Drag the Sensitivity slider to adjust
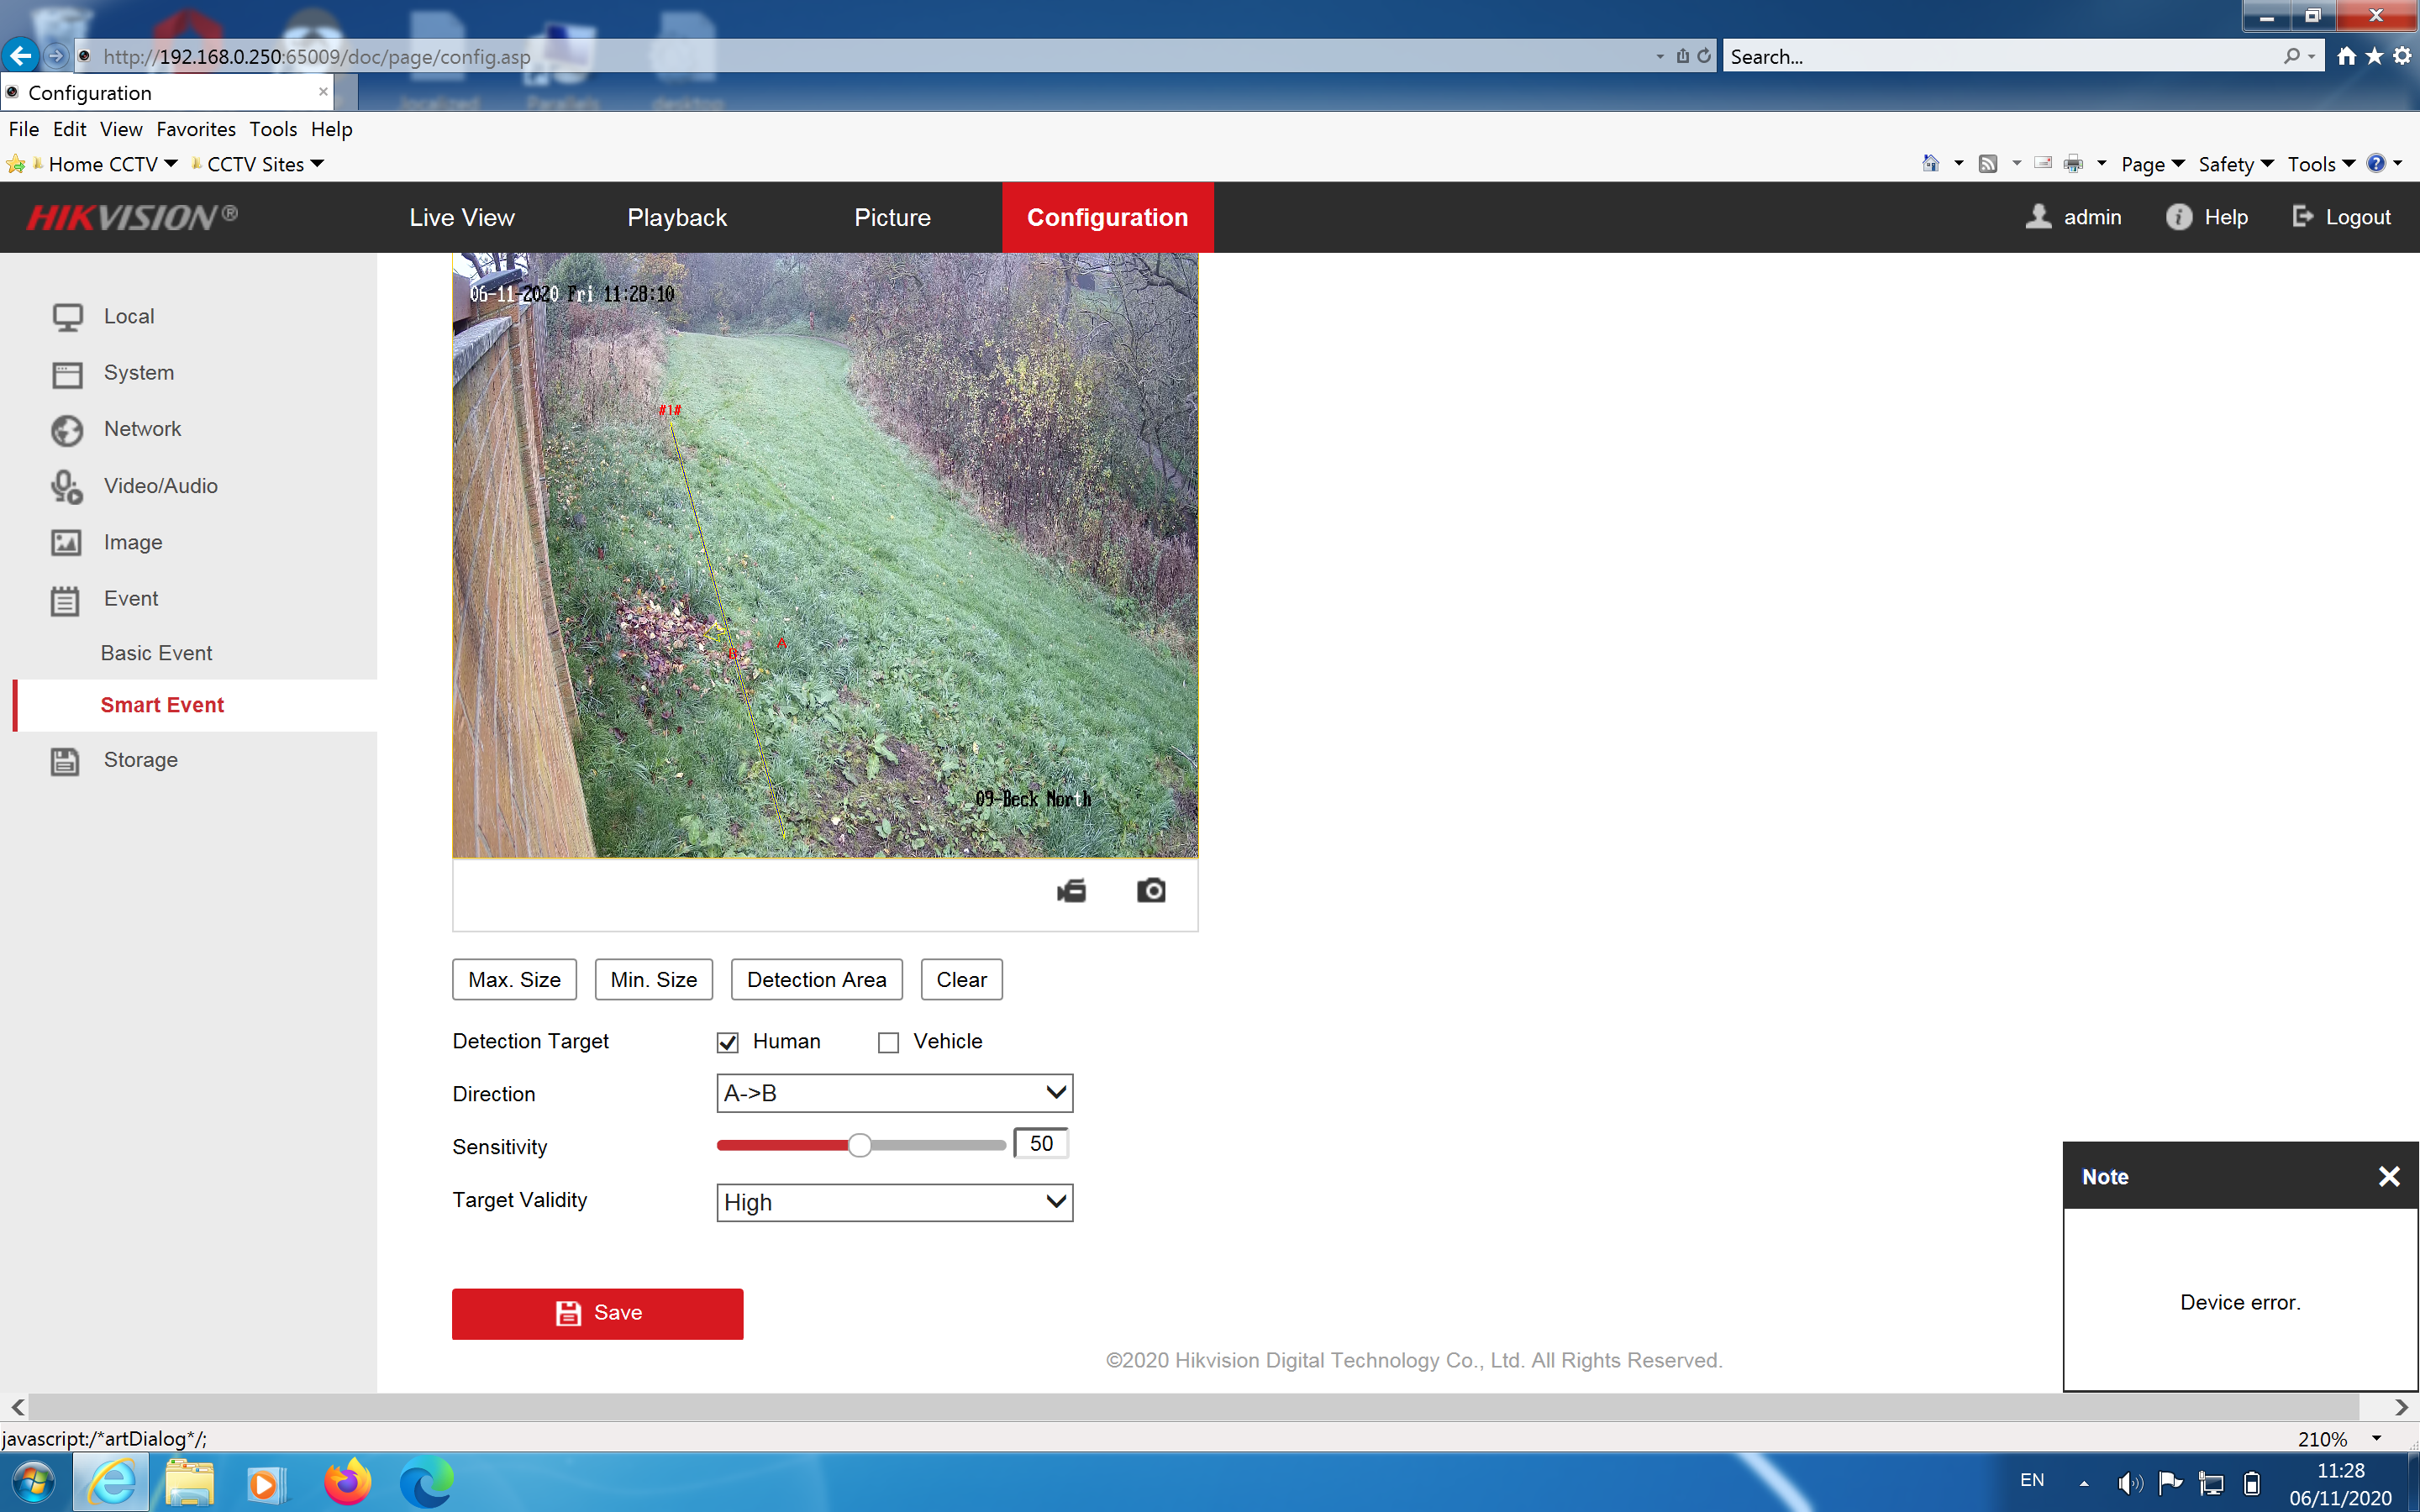Image resolution: width=2420 pixels, height=1512 pixels. click(x=860, y=1144)
